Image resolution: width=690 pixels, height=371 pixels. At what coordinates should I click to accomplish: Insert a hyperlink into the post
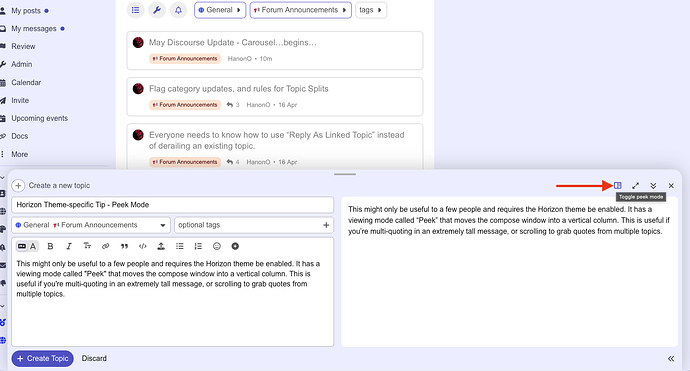click(106, 246)
